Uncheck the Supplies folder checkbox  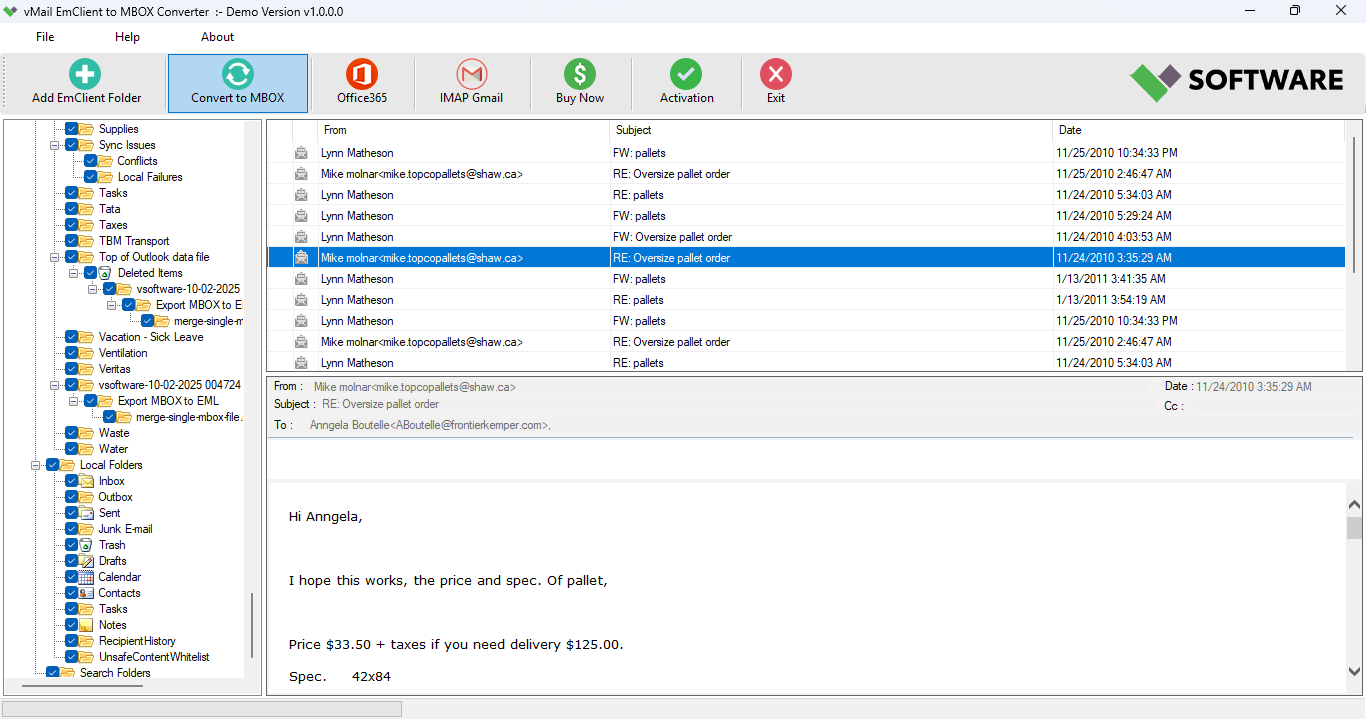pyautogui.click(x=72, y=129)
